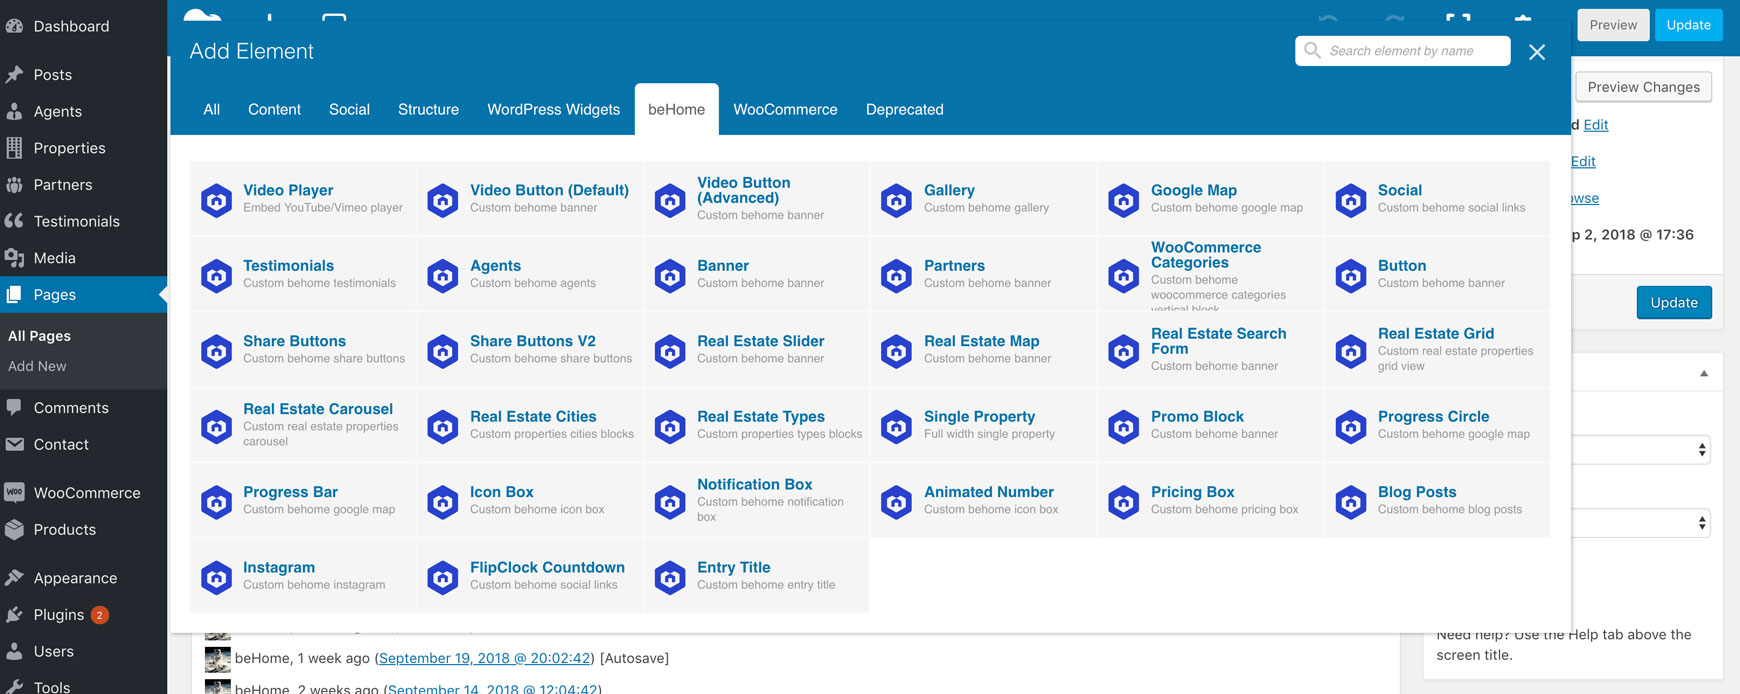
Task: Click the Update button in Publish box
Action: [x=1674, y=302]
